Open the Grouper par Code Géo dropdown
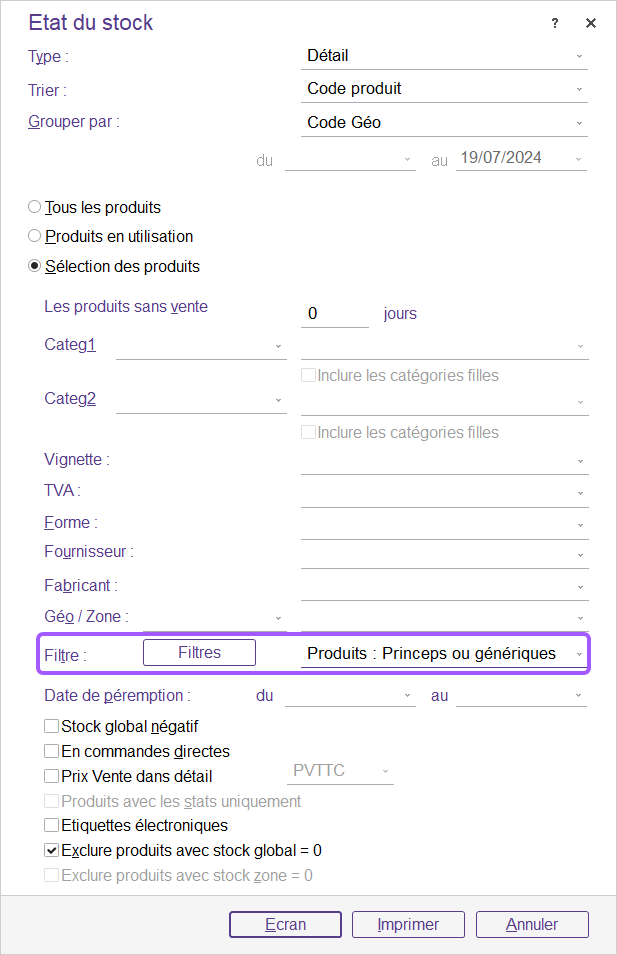 click(x=445, y=123)
